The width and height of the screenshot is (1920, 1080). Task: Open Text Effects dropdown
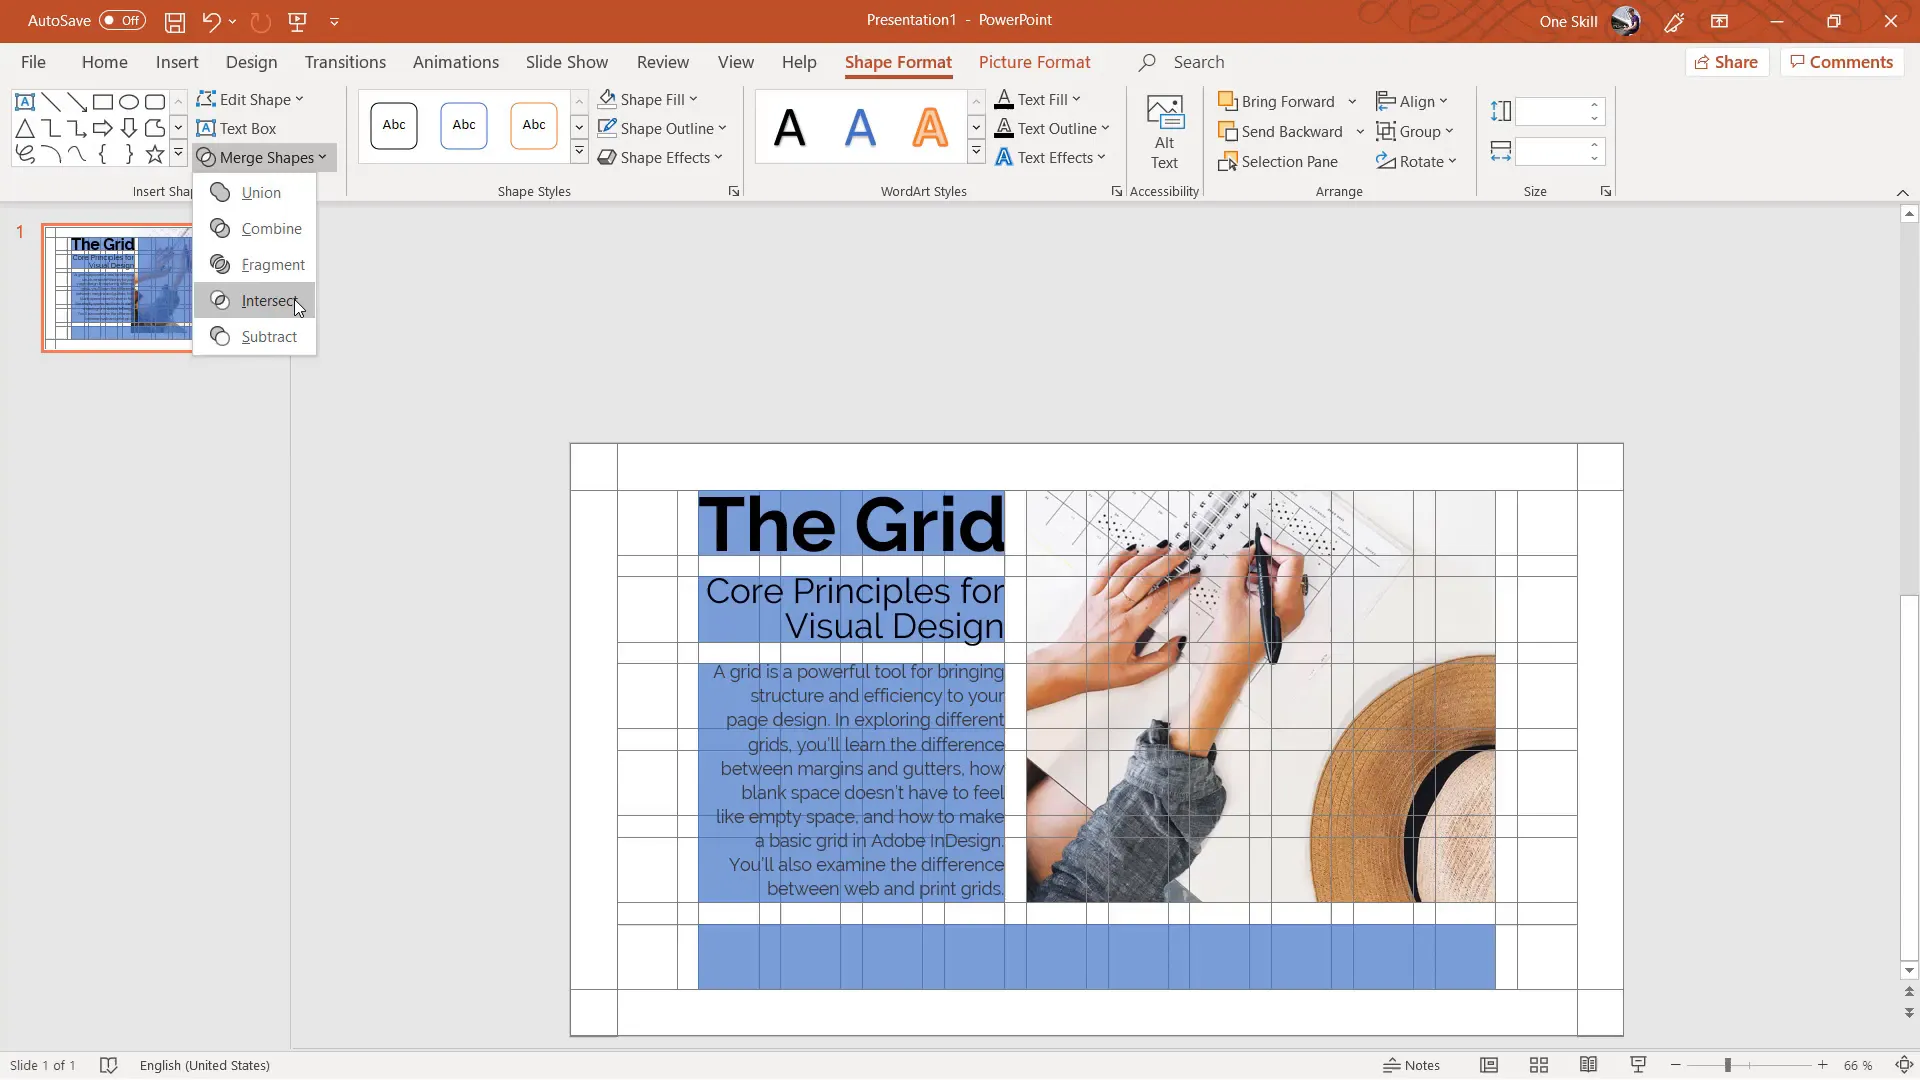pyautogui.click(x=1050, y=157)
